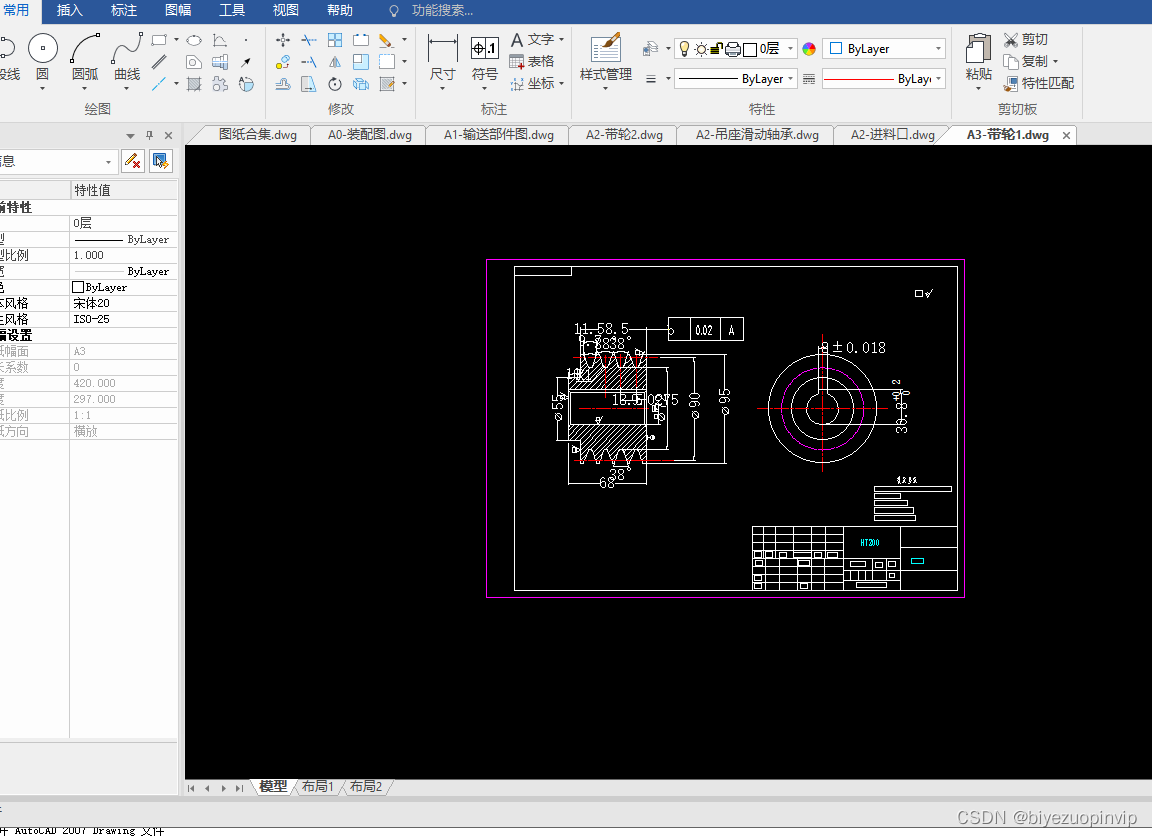Screen dimensions: 1152x837
Task: Select the Curve (曲线) spline tool
Action: [127, 57]
